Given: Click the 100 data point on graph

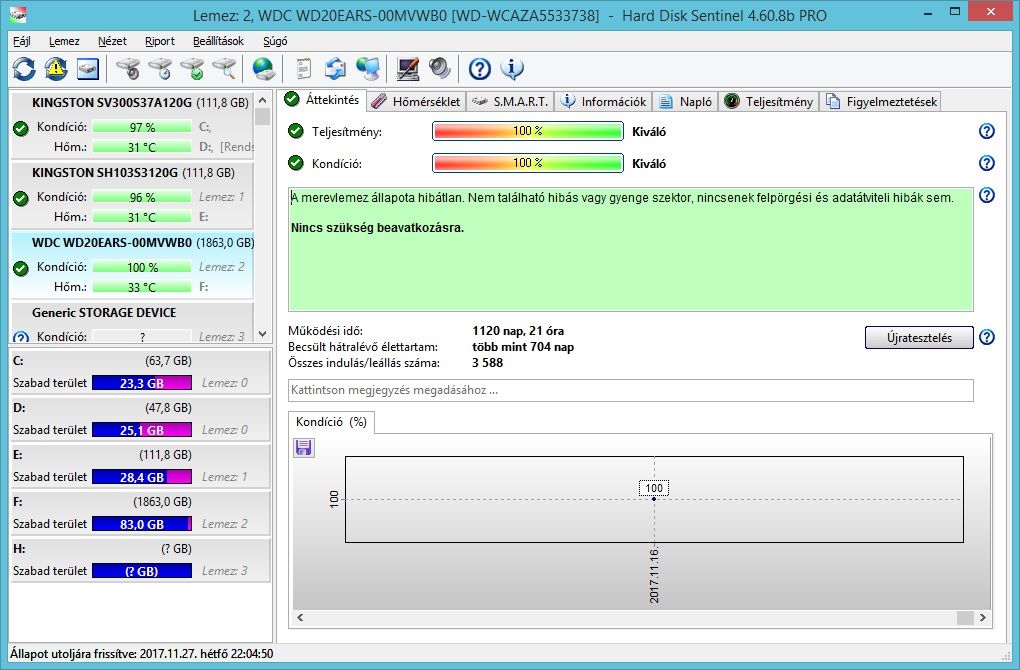Looking at the screenshot, I should [654, 498].
